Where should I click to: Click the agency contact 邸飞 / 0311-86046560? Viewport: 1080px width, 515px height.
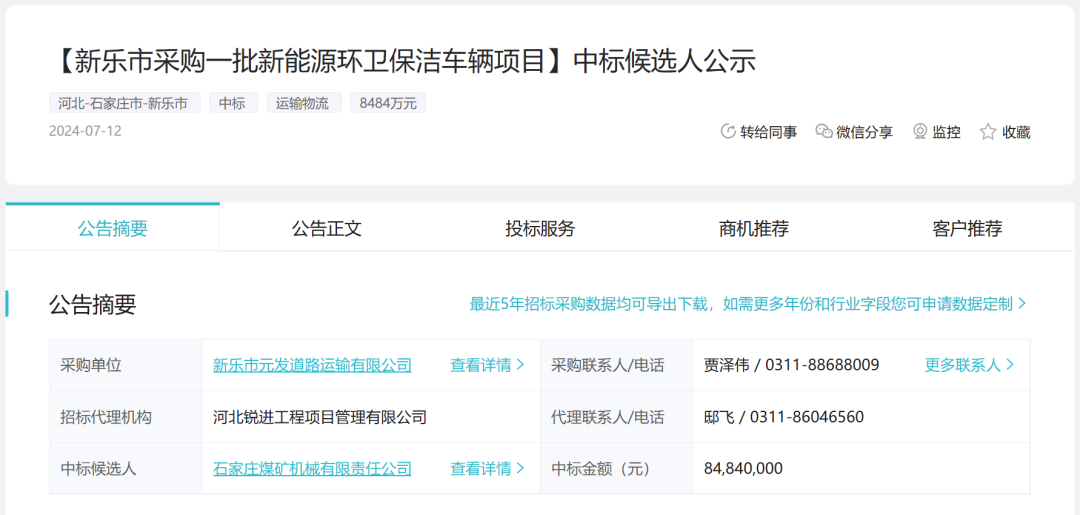pyautogui.click(x=784, y=417)
